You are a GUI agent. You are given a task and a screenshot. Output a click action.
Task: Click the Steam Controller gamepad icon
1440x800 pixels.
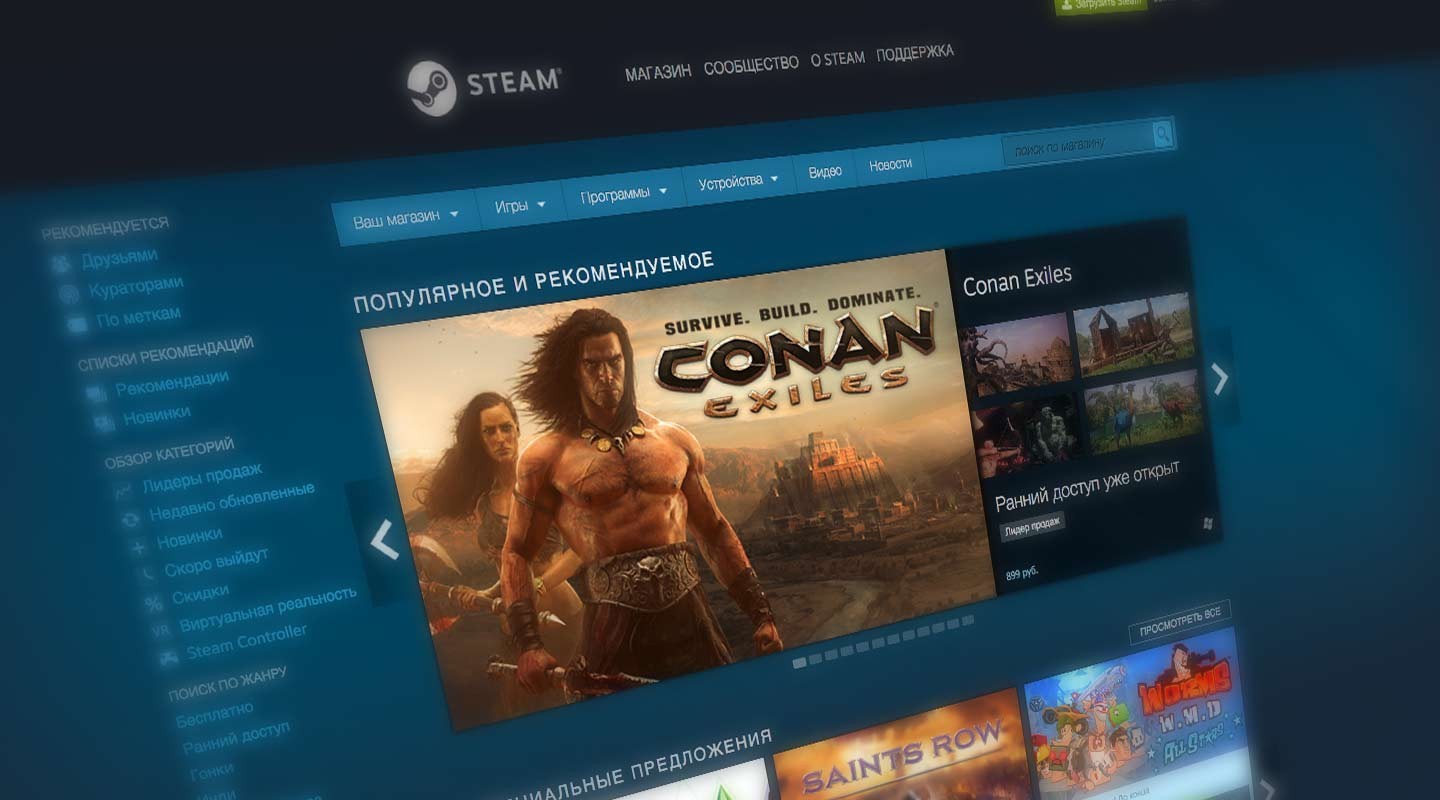click(x=169, y=656)
